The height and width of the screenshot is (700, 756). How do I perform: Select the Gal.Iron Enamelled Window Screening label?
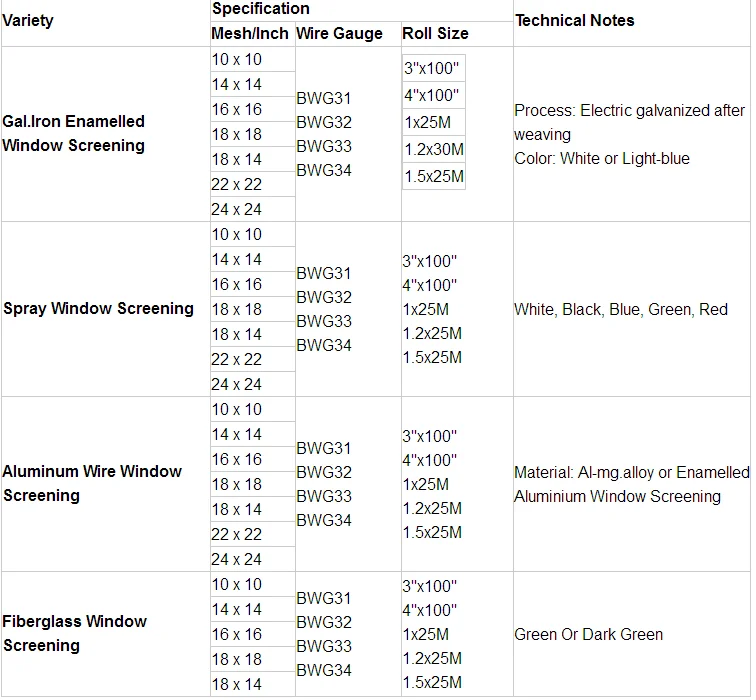coord(74,134)
